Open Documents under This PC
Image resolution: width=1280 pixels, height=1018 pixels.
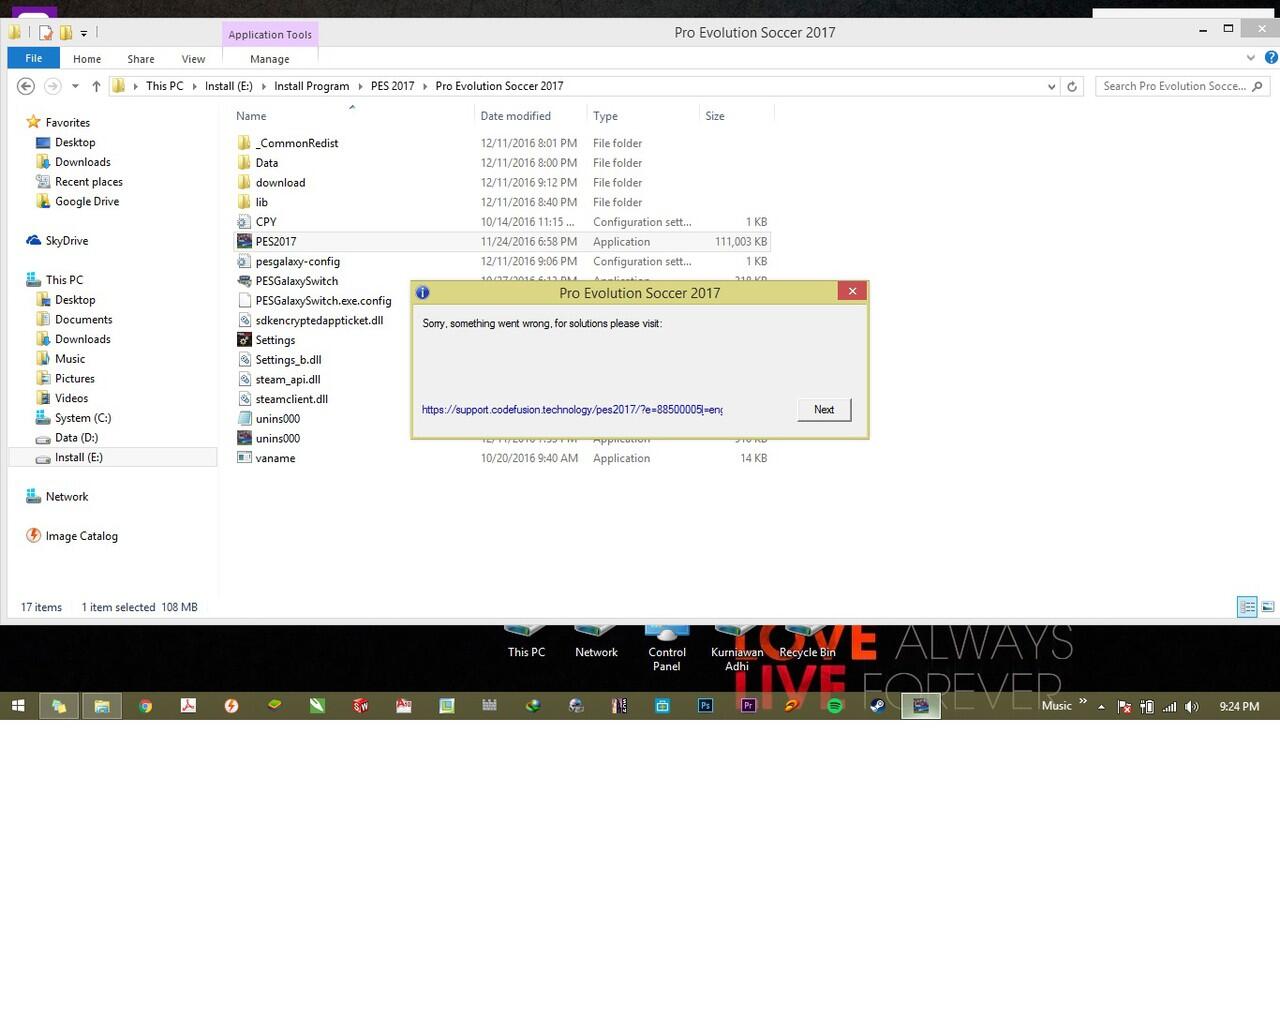pos(84,319)
